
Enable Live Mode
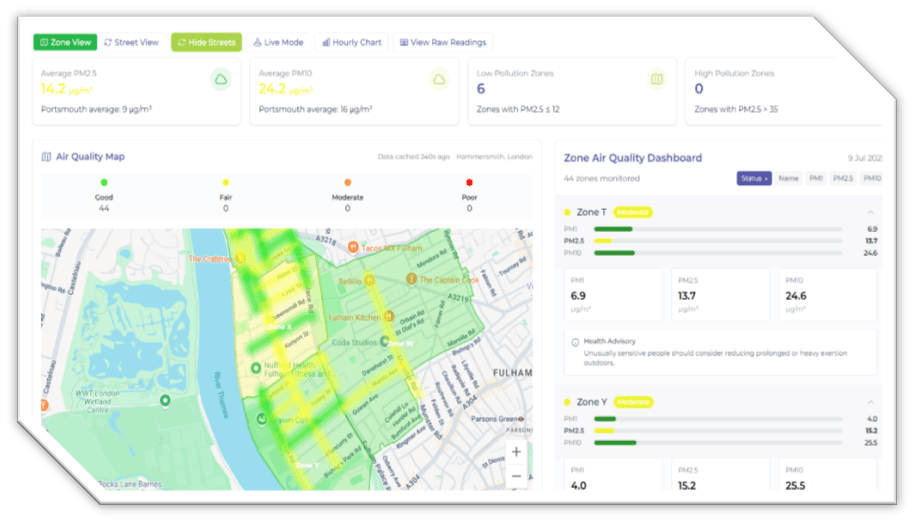278,42
